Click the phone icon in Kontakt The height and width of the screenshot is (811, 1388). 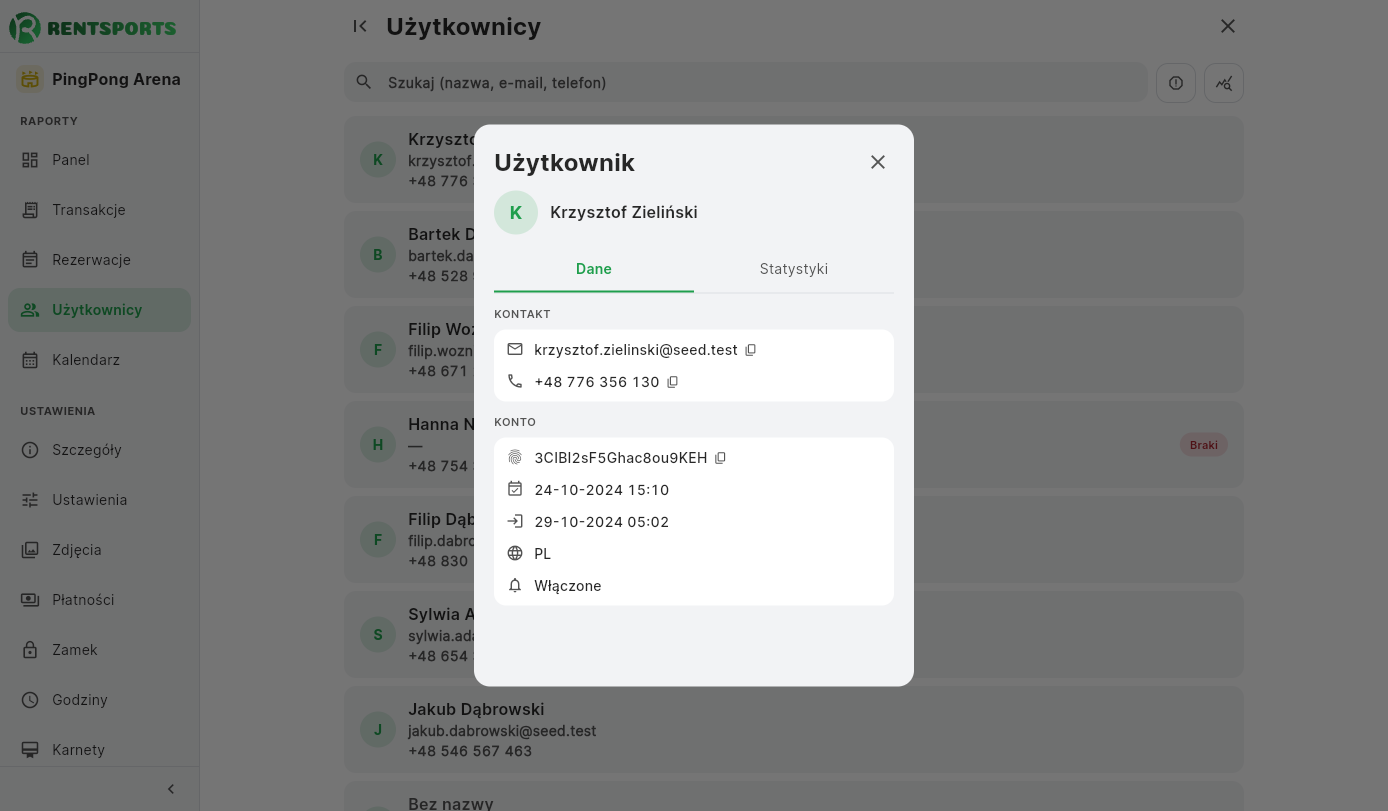(x=515, y=381)
